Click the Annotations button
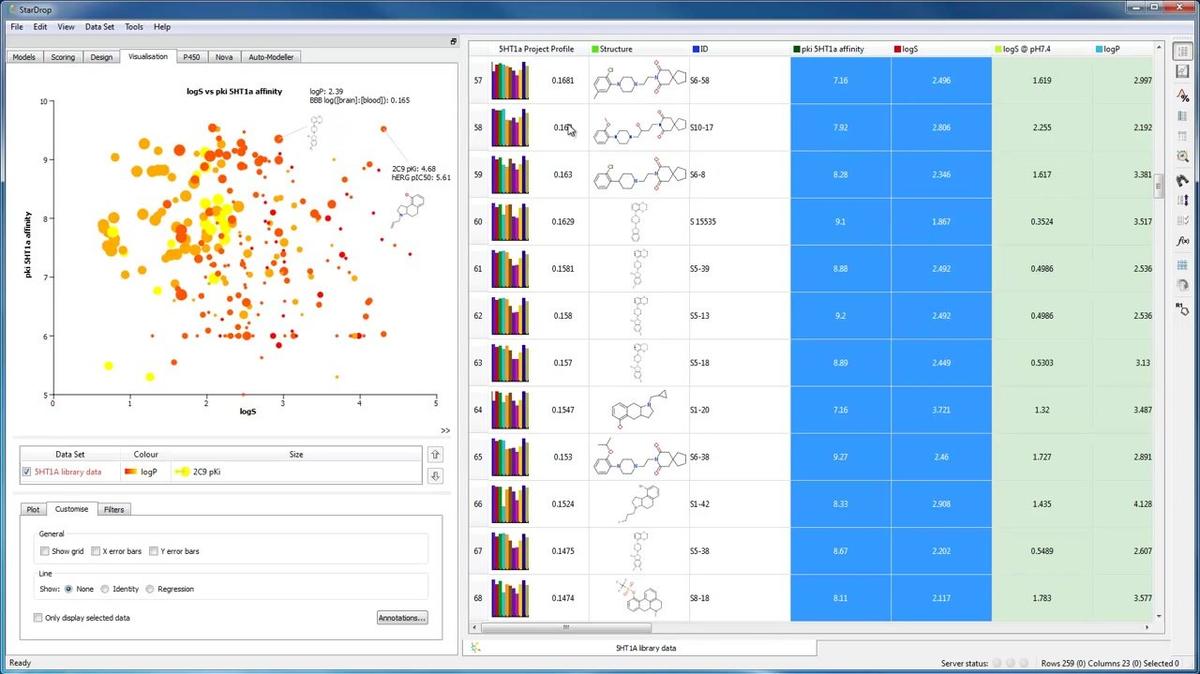Image resolution: width=1200 pixels, height=674 pixels. [402, 618]
